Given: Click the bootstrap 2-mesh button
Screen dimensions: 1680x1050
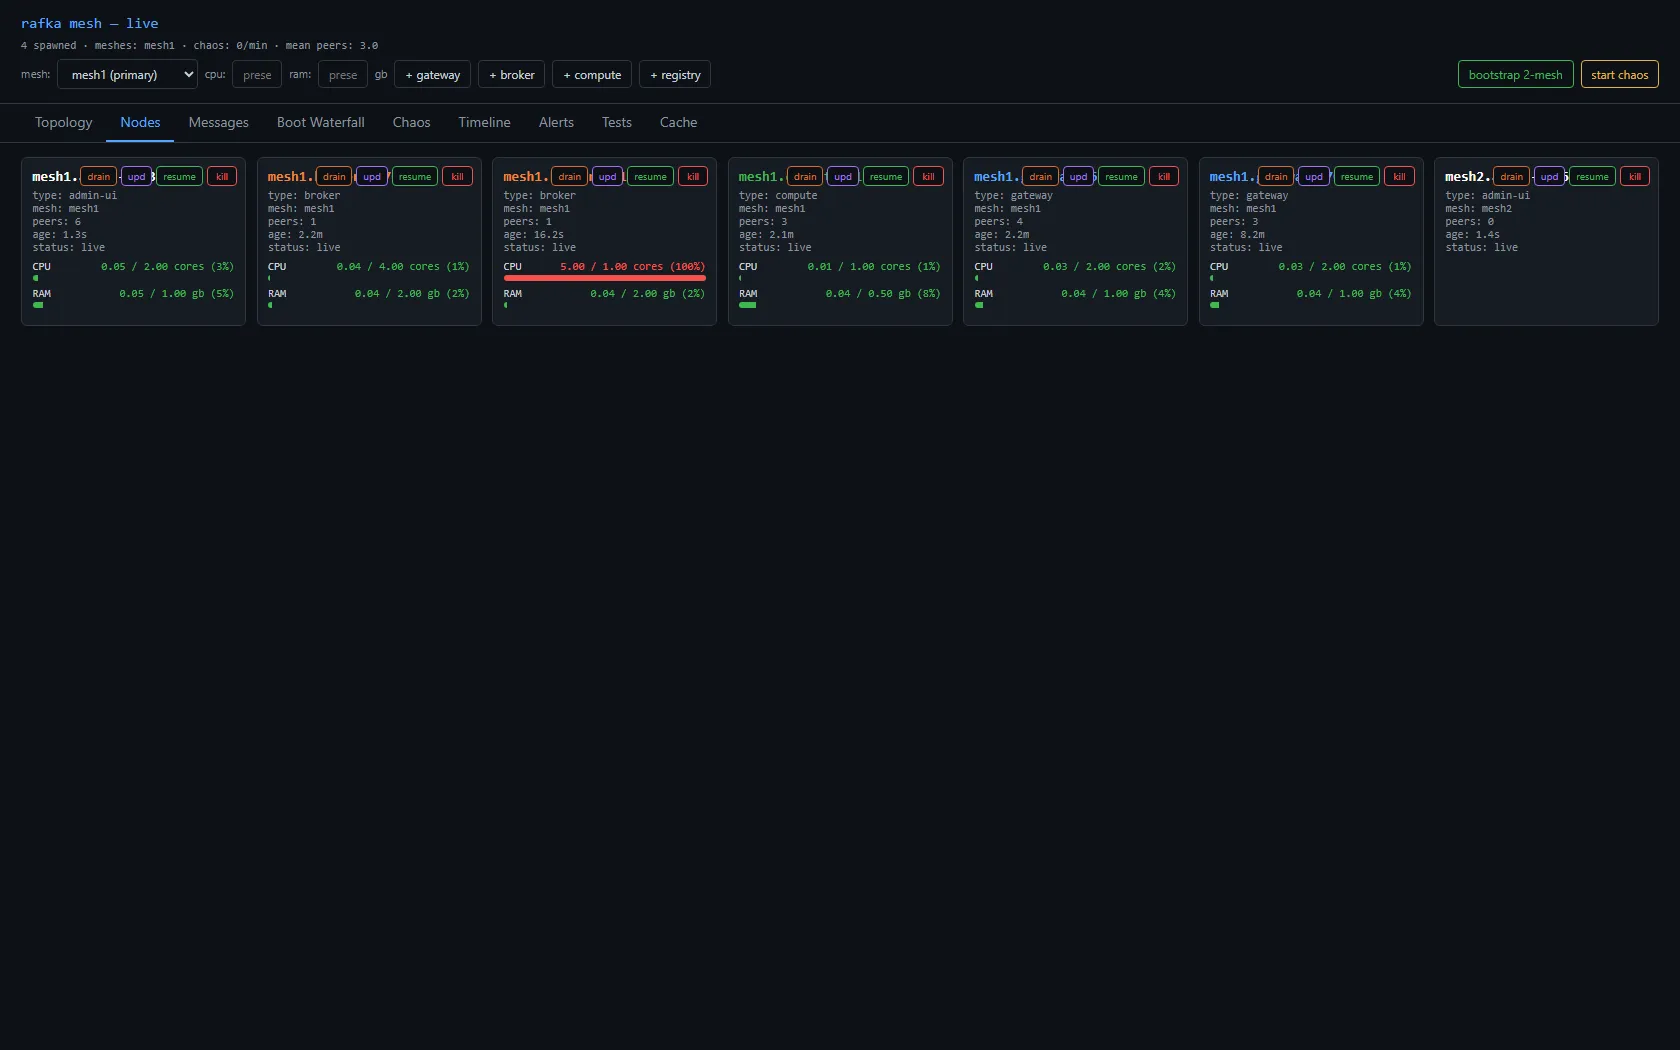Looking at the screenshot, I should pyautogui.click(x=1515, y=74).
